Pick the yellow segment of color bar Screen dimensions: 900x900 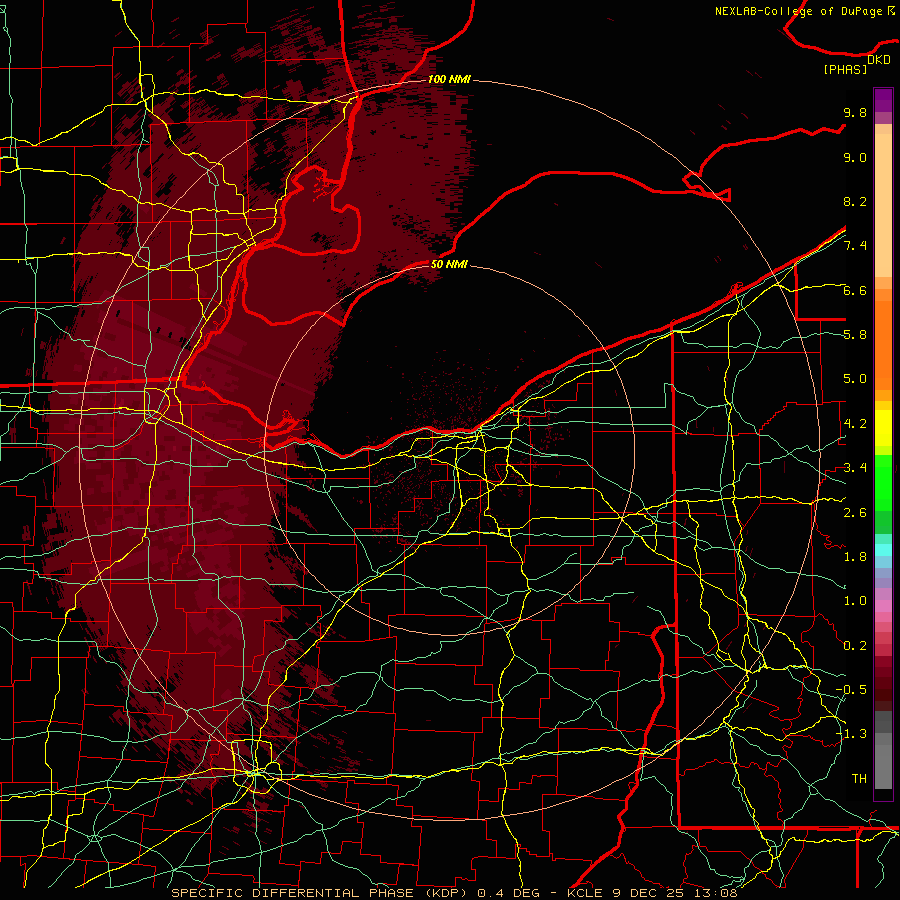[x=883, y=428]
